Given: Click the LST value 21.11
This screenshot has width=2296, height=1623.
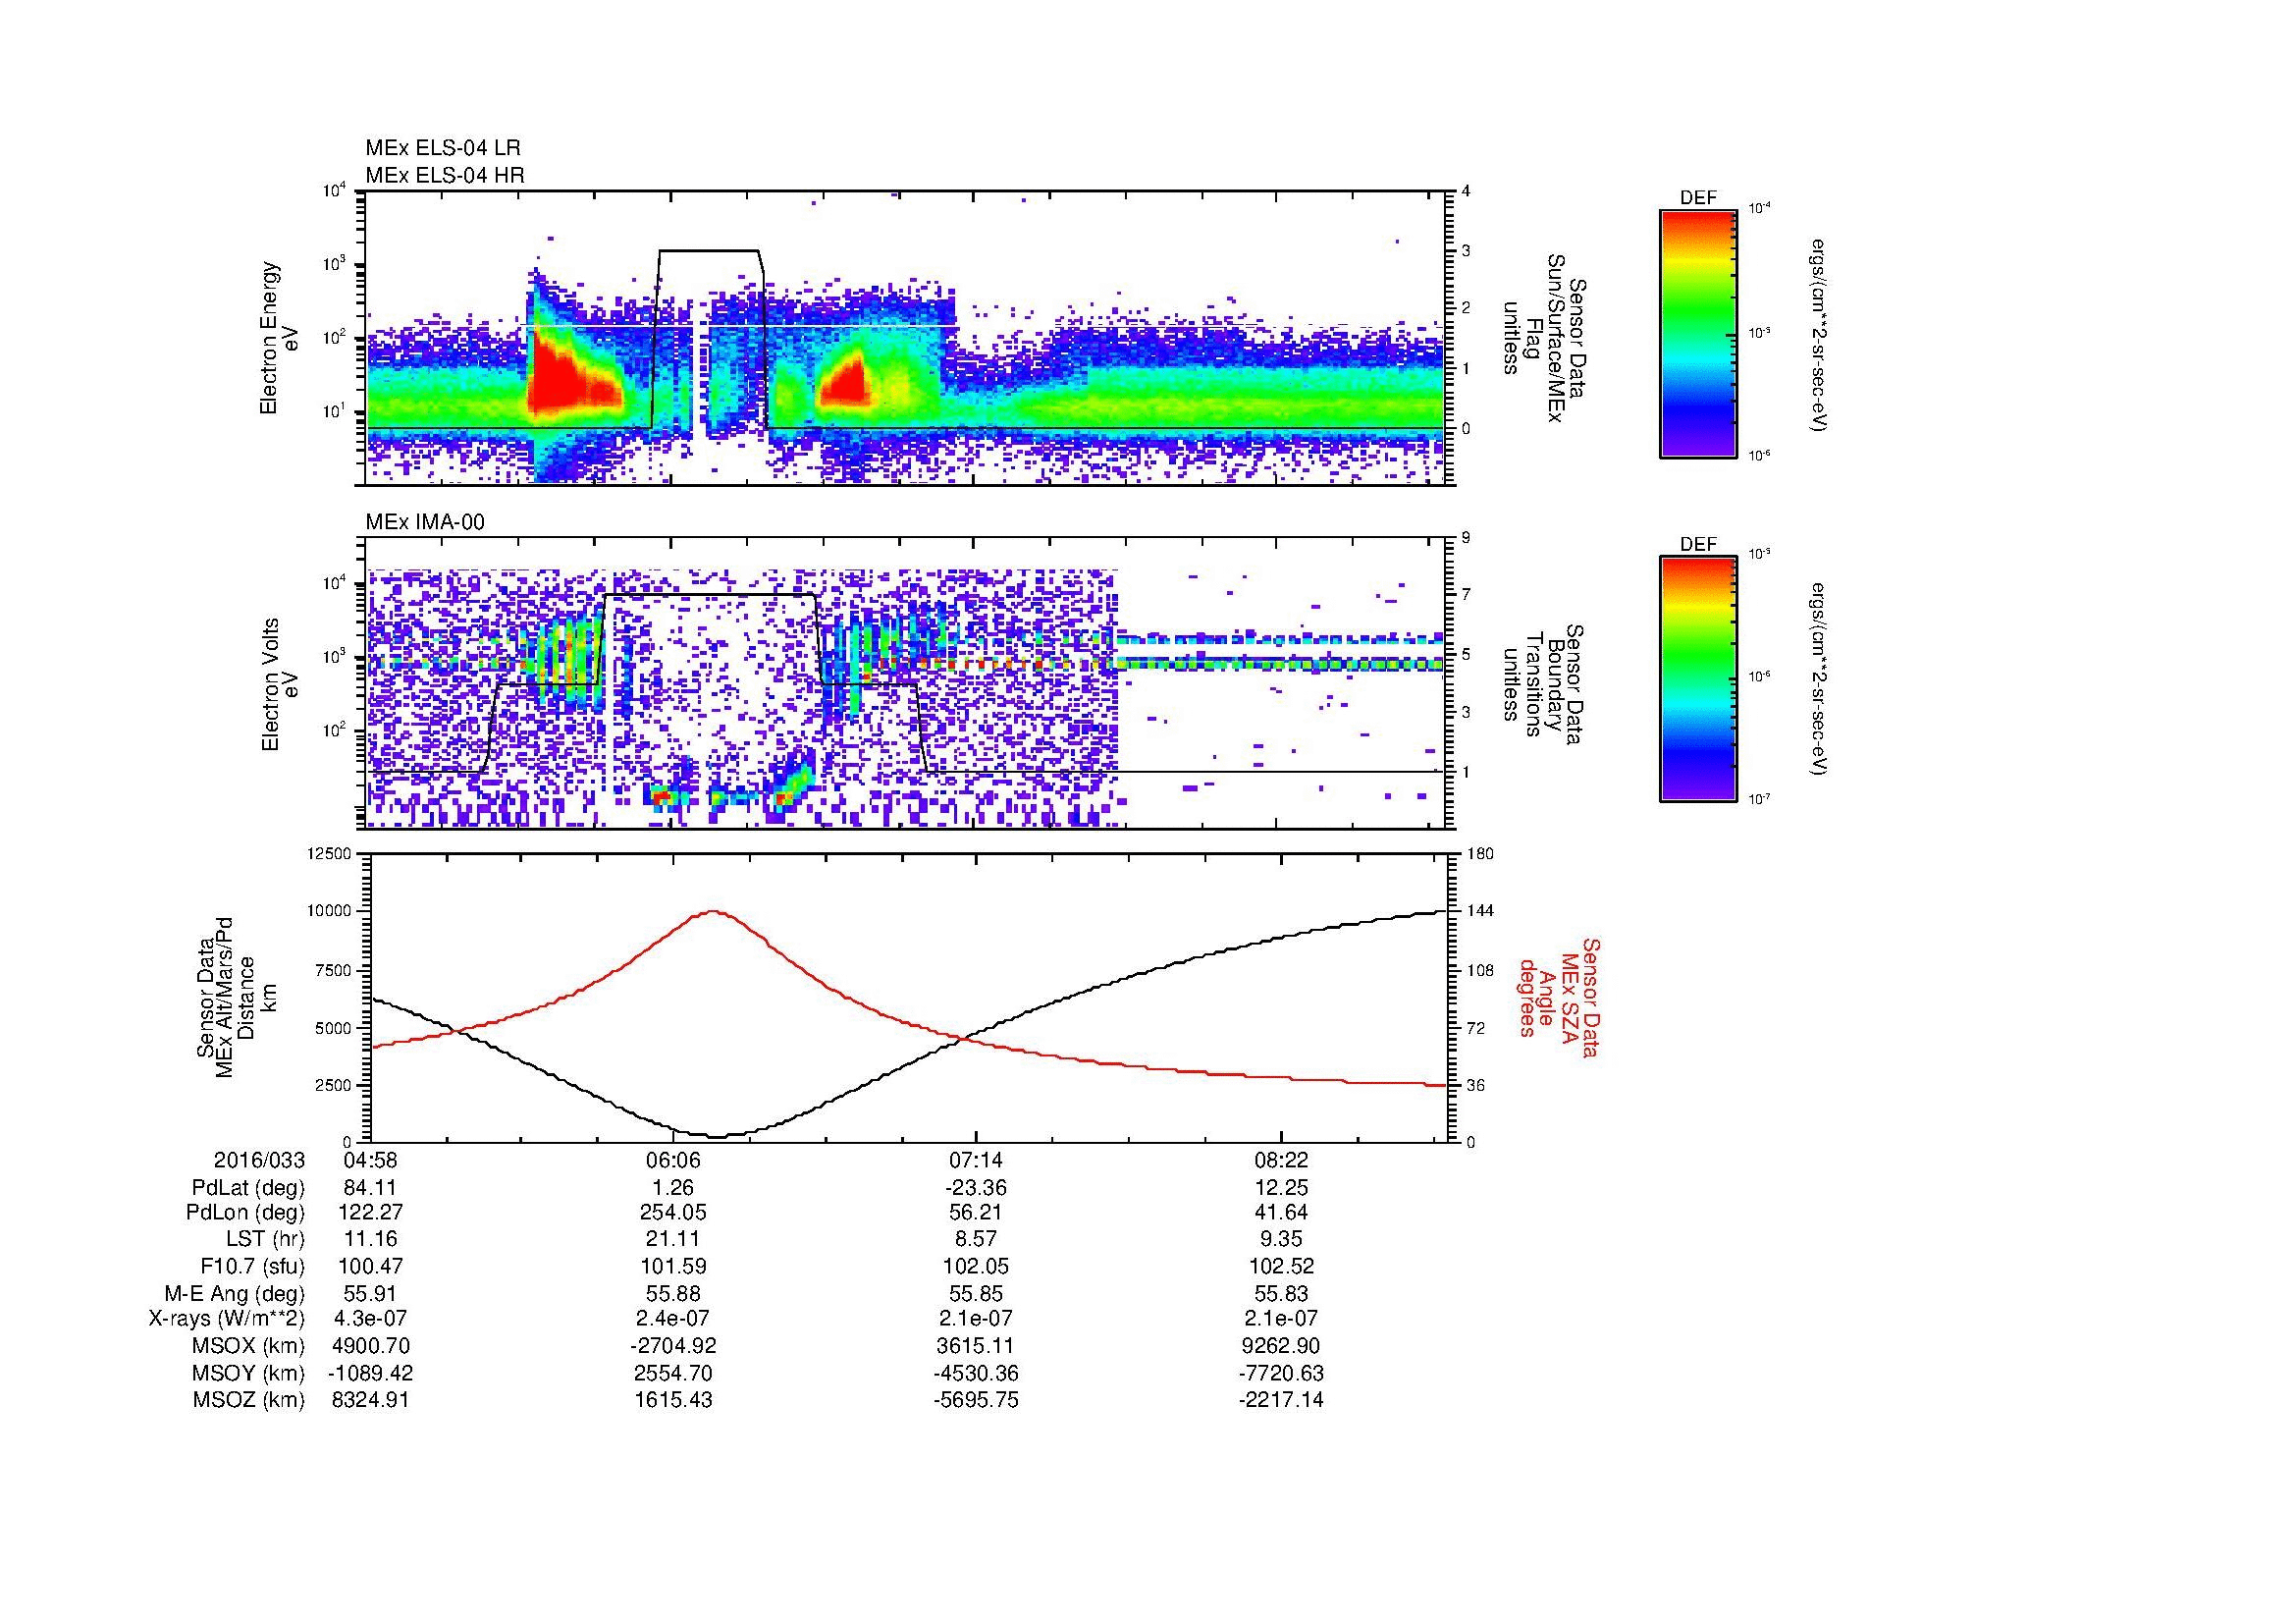Looking at the screenshot, I should point(674,1239).
